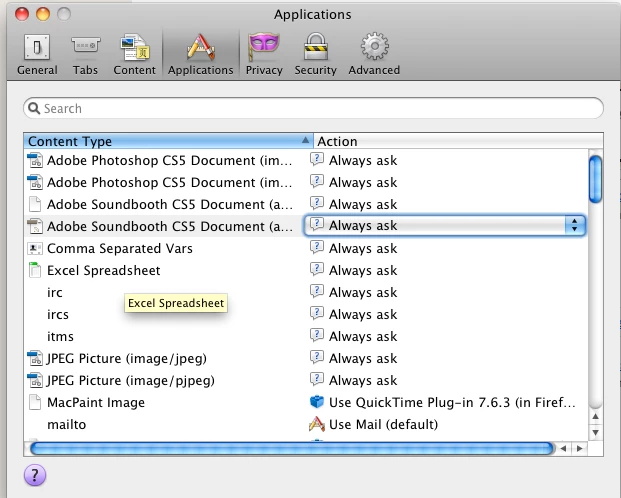Open the Content preferences pane

(134, 54)
